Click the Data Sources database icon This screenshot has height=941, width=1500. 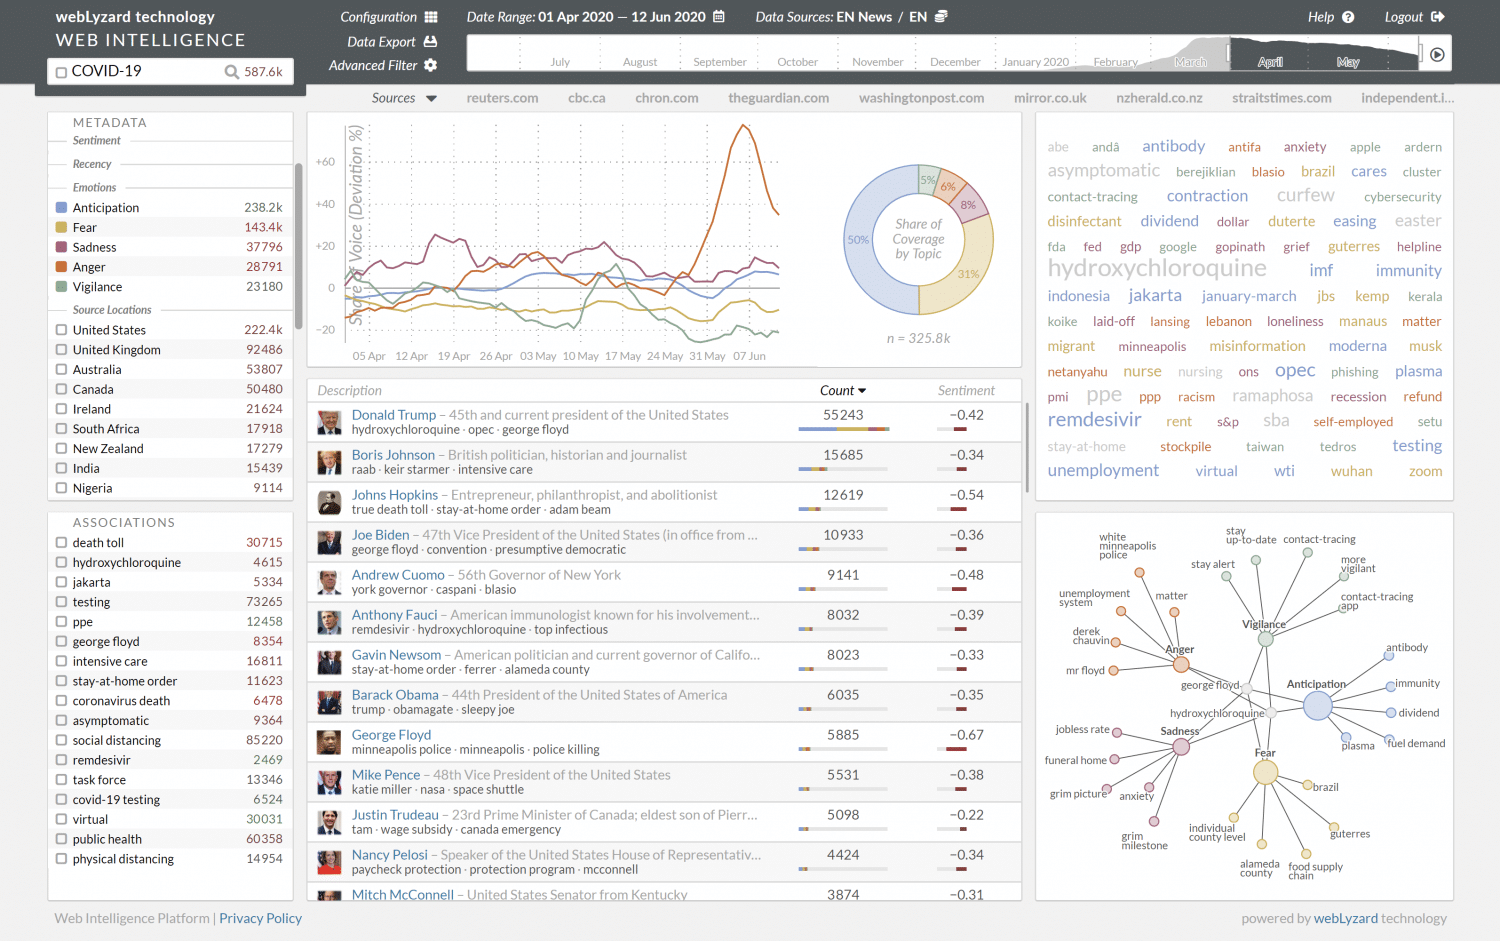click(941, 17)
